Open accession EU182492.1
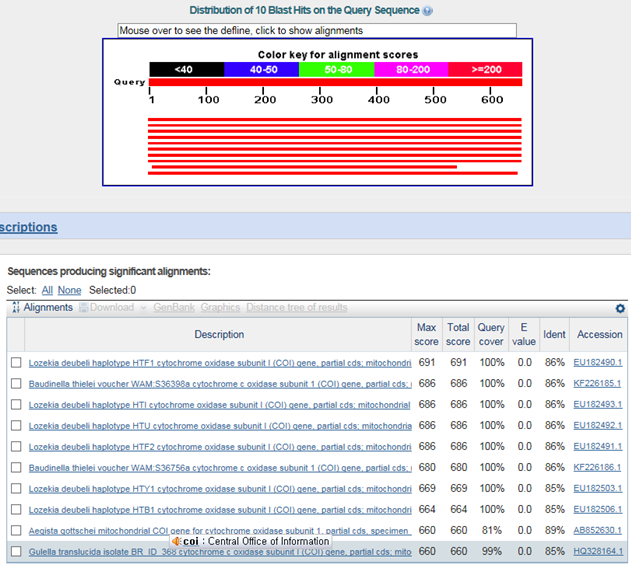The height and width of the screenshot is (567, 631). [x=598, y=425]
